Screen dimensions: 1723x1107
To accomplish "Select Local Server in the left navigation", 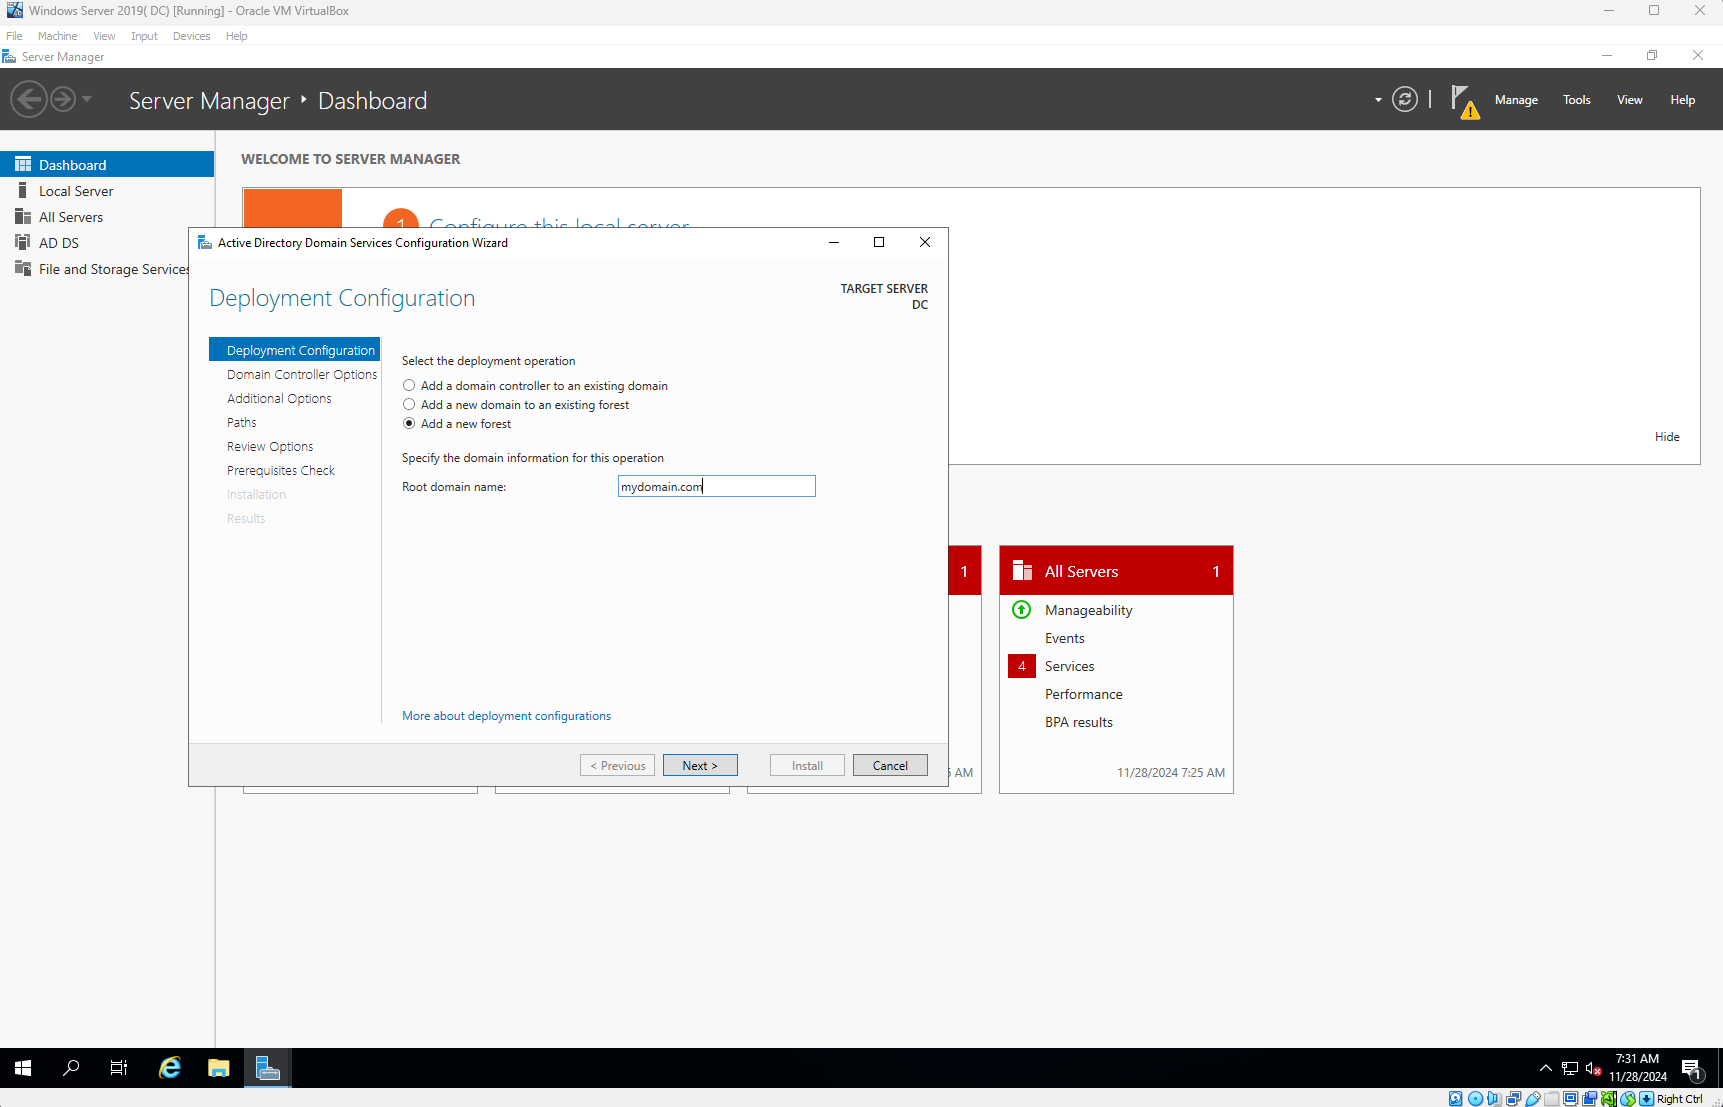I will pyautogui.click(x=107, y=191).
